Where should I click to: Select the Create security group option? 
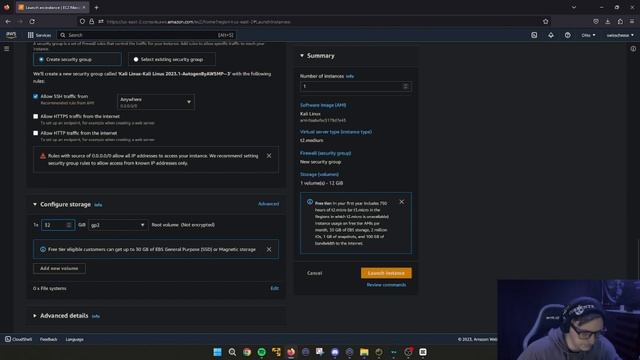point(77,59)
